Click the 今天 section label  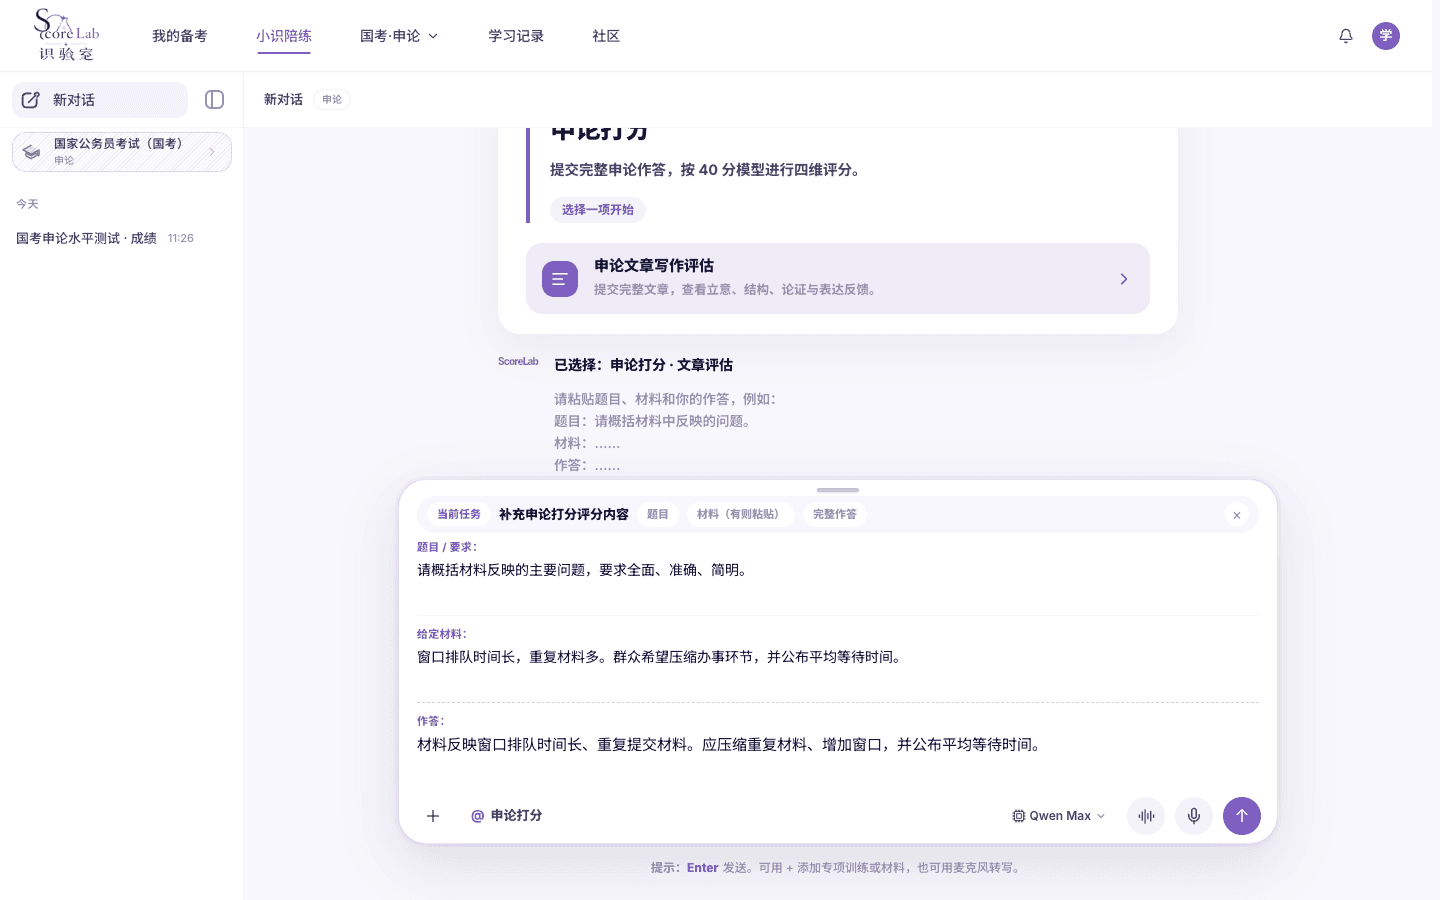tap(27, 204)
